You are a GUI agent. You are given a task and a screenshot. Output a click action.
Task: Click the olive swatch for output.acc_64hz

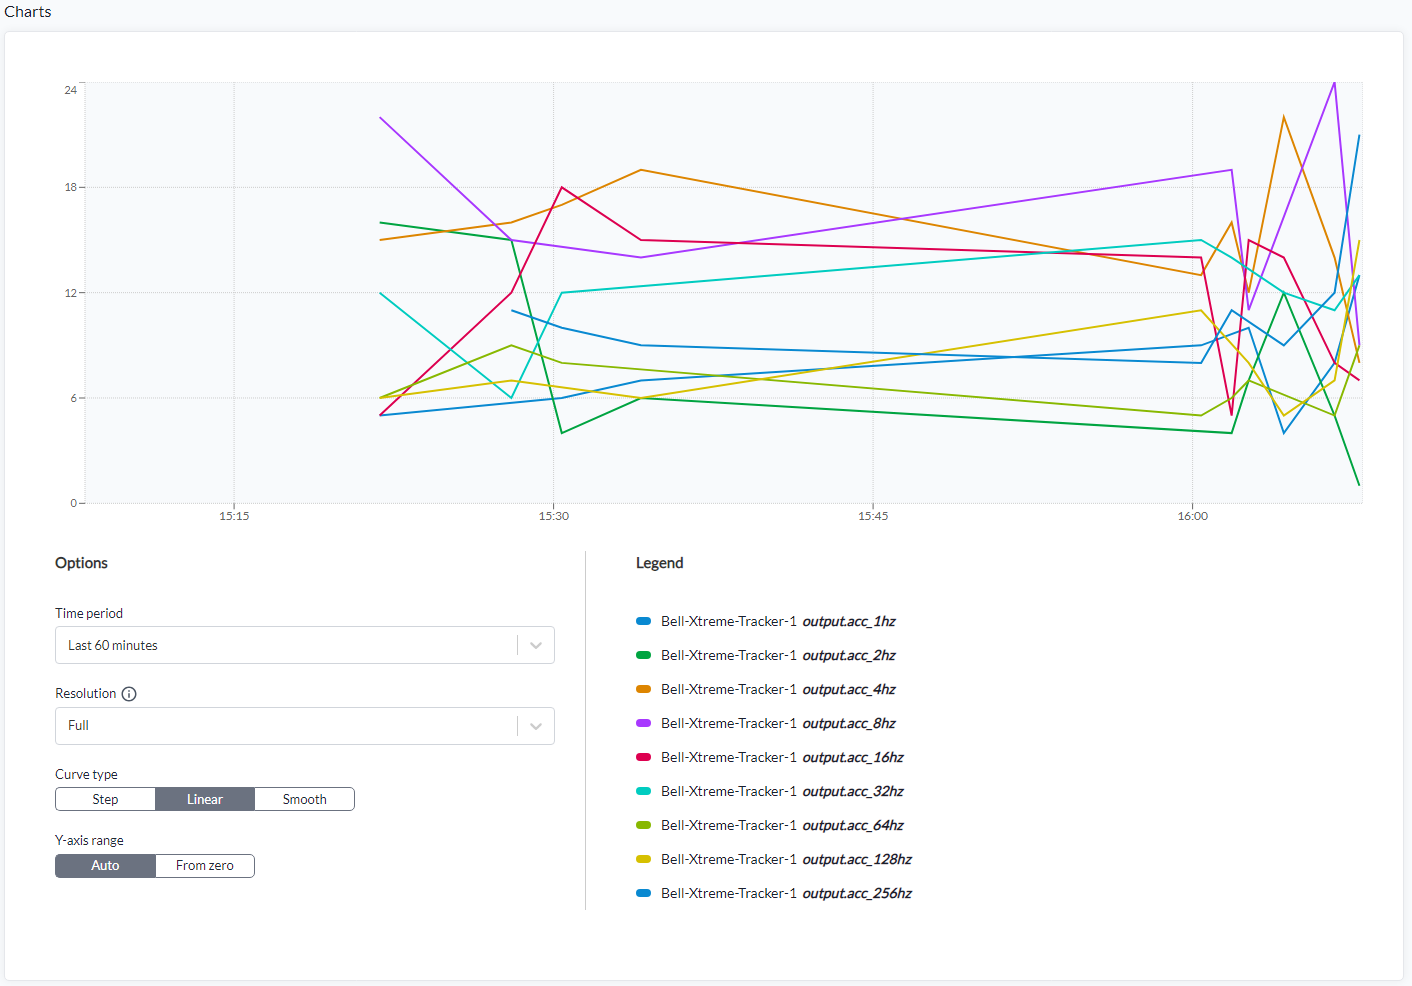[x=644, y=825]
